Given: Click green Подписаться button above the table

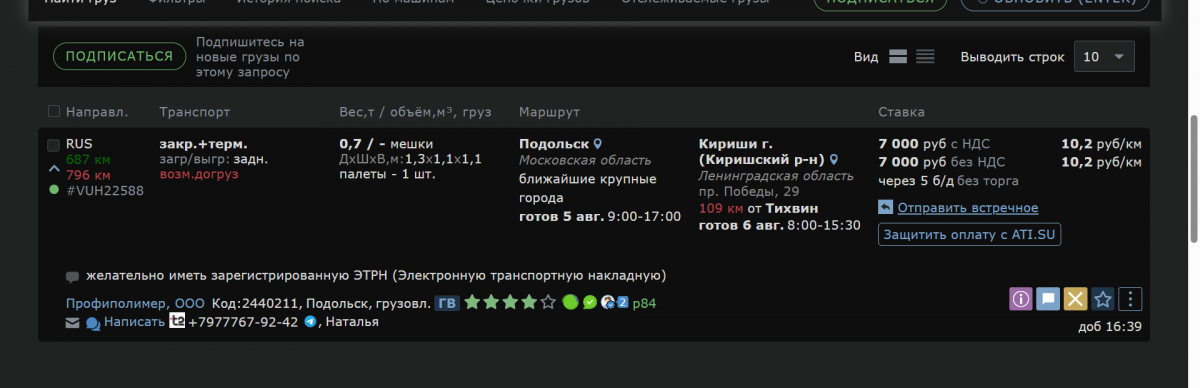Looking at the screenshot, I should coord(119,56).
